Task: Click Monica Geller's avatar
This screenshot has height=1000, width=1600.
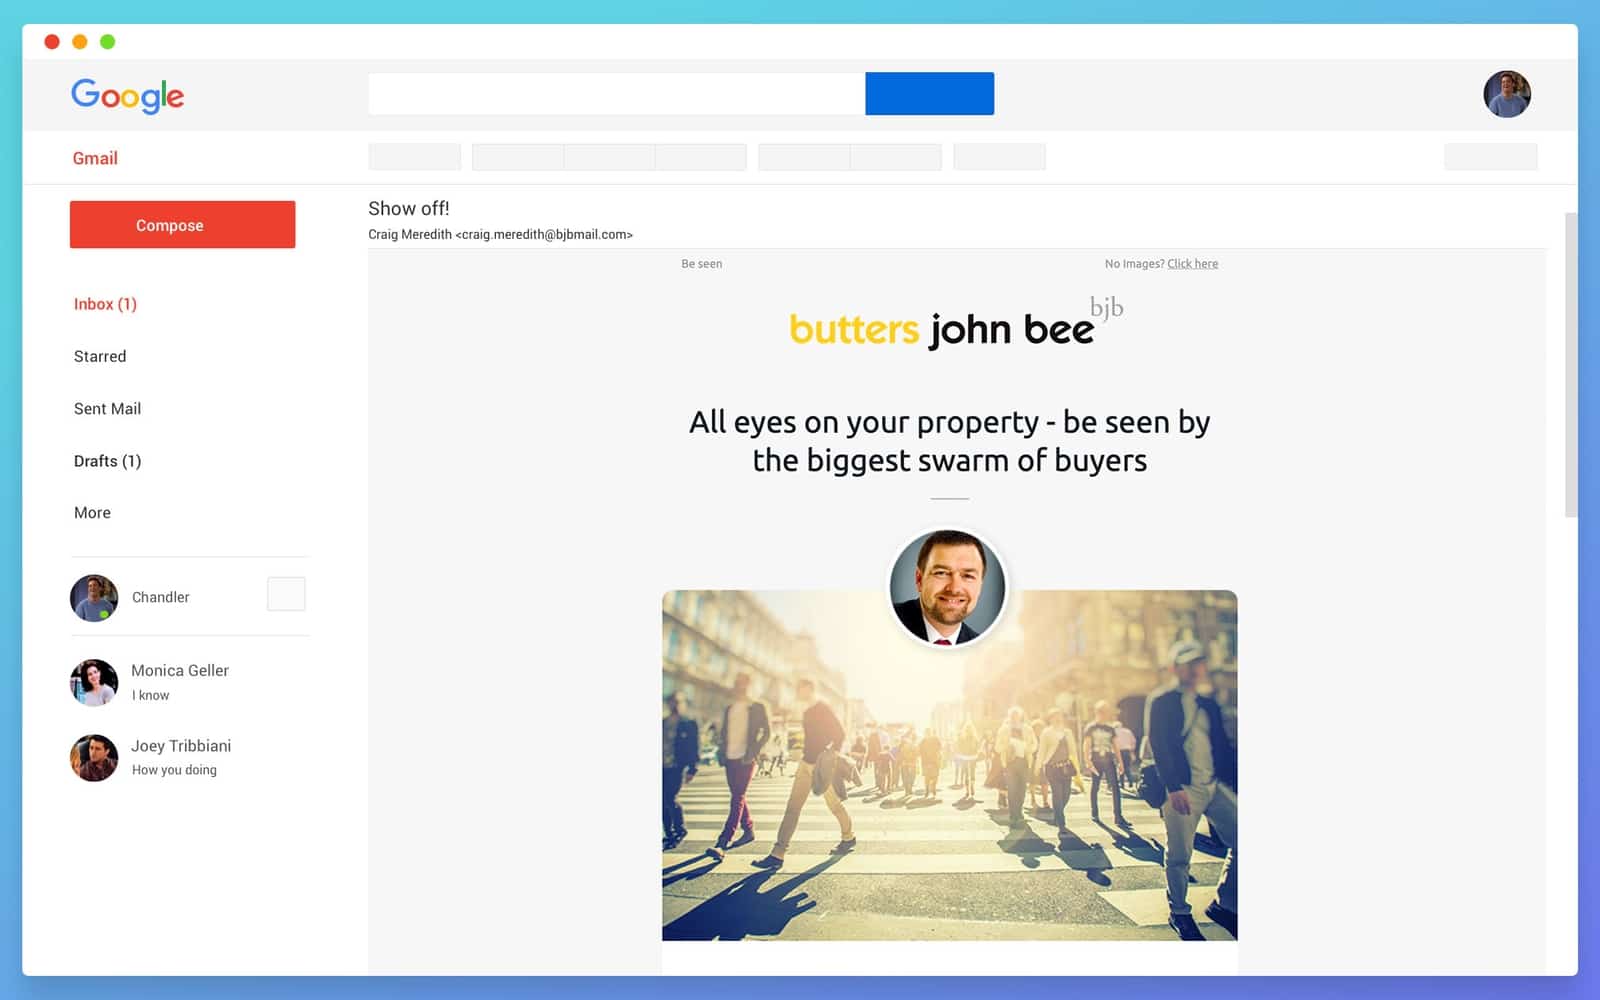Action: pyautogui.click(x=93, y=682)
